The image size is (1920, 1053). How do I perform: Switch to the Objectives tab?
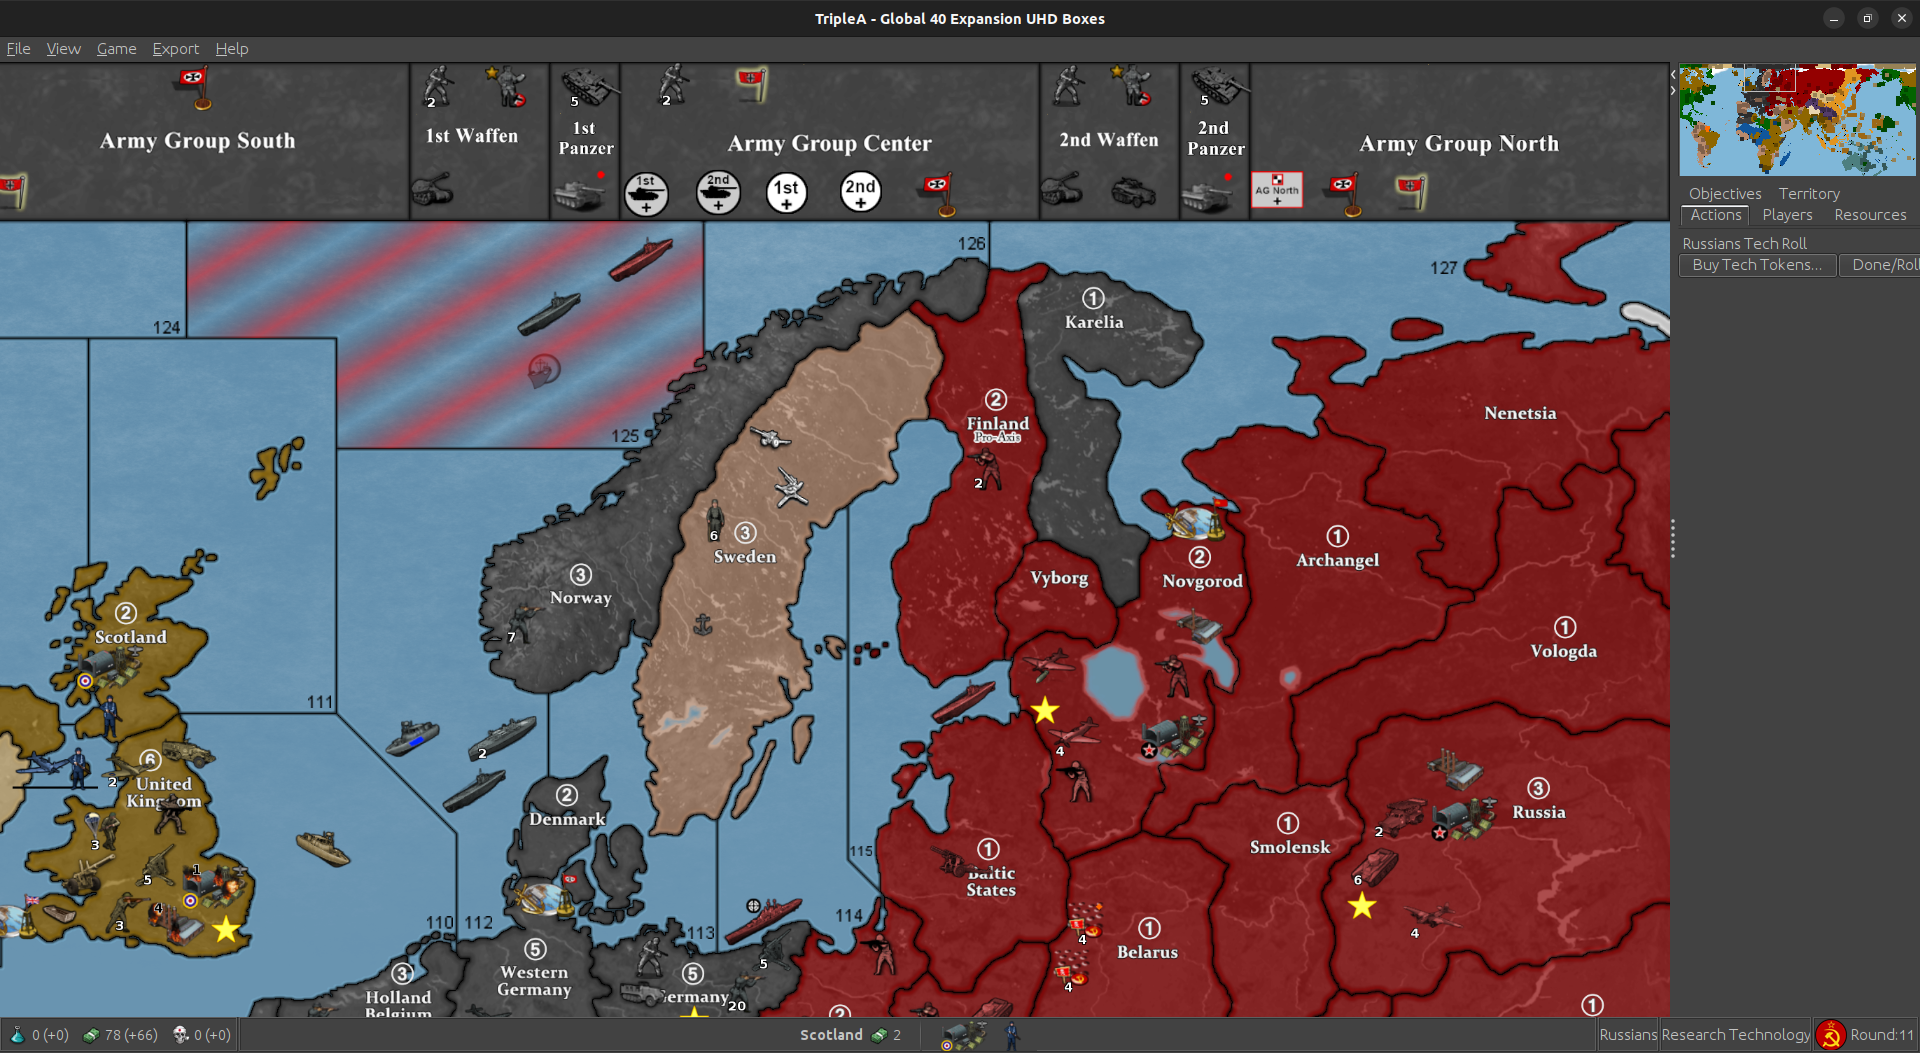(1725, 194)
